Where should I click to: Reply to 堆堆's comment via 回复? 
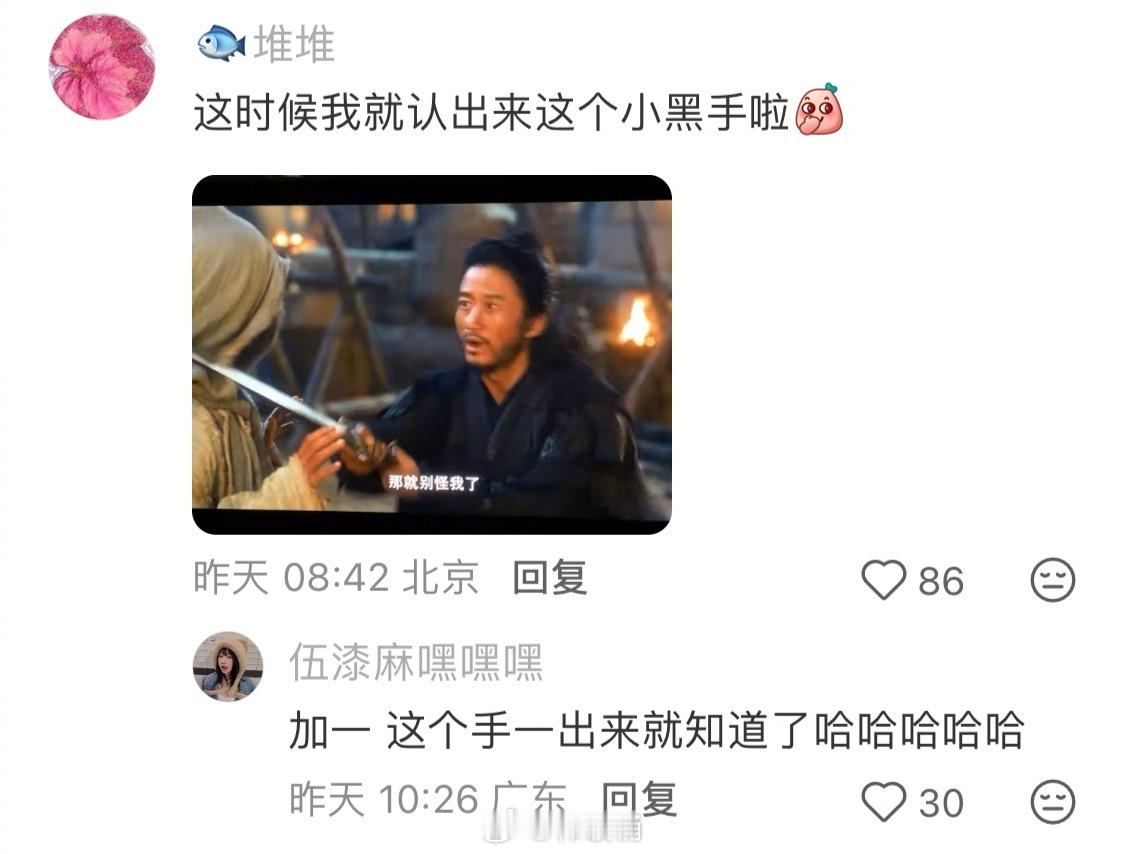point(550,578)
